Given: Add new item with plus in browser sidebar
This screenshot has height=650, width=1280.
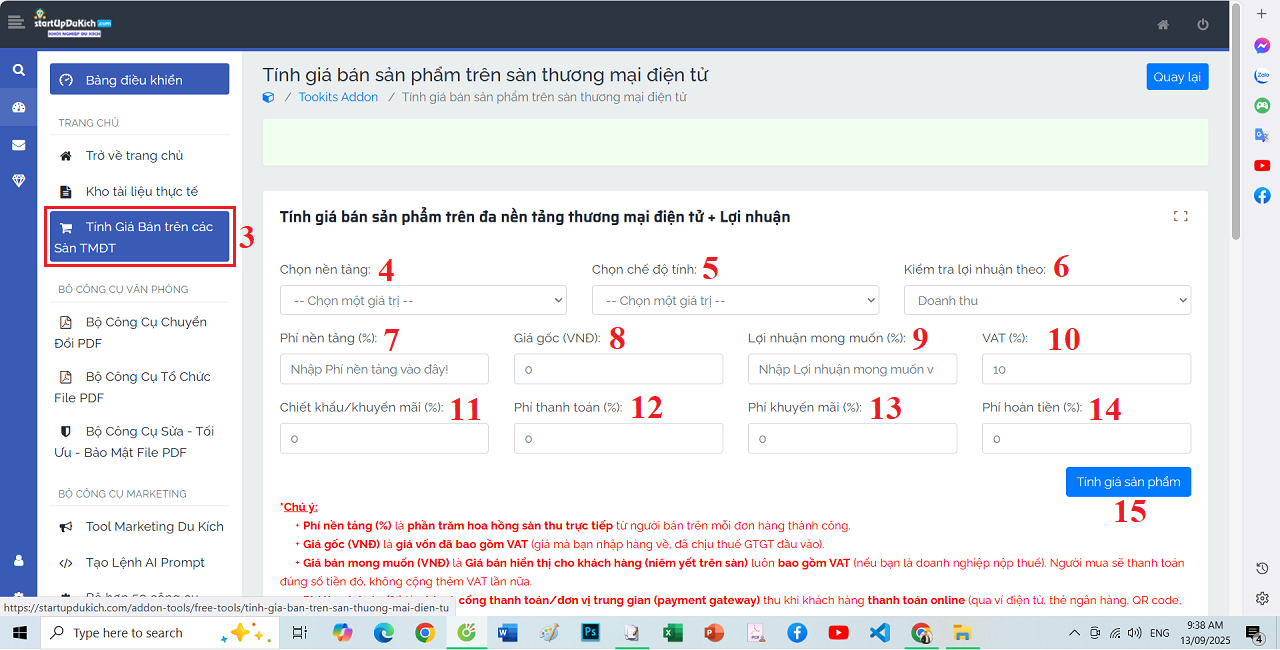Looking at the screenshot, I should pyautogui.click(x=1262, y=13).
